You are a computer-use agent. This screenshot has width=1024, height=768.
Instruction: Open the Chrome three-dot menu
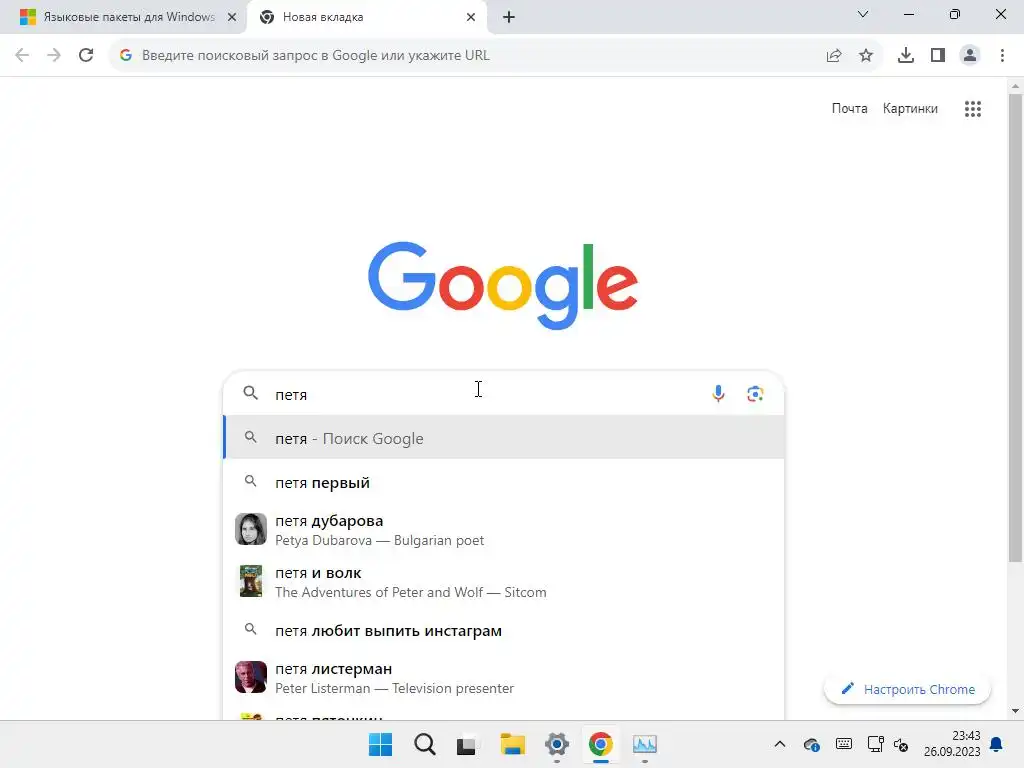(1002, 56)
